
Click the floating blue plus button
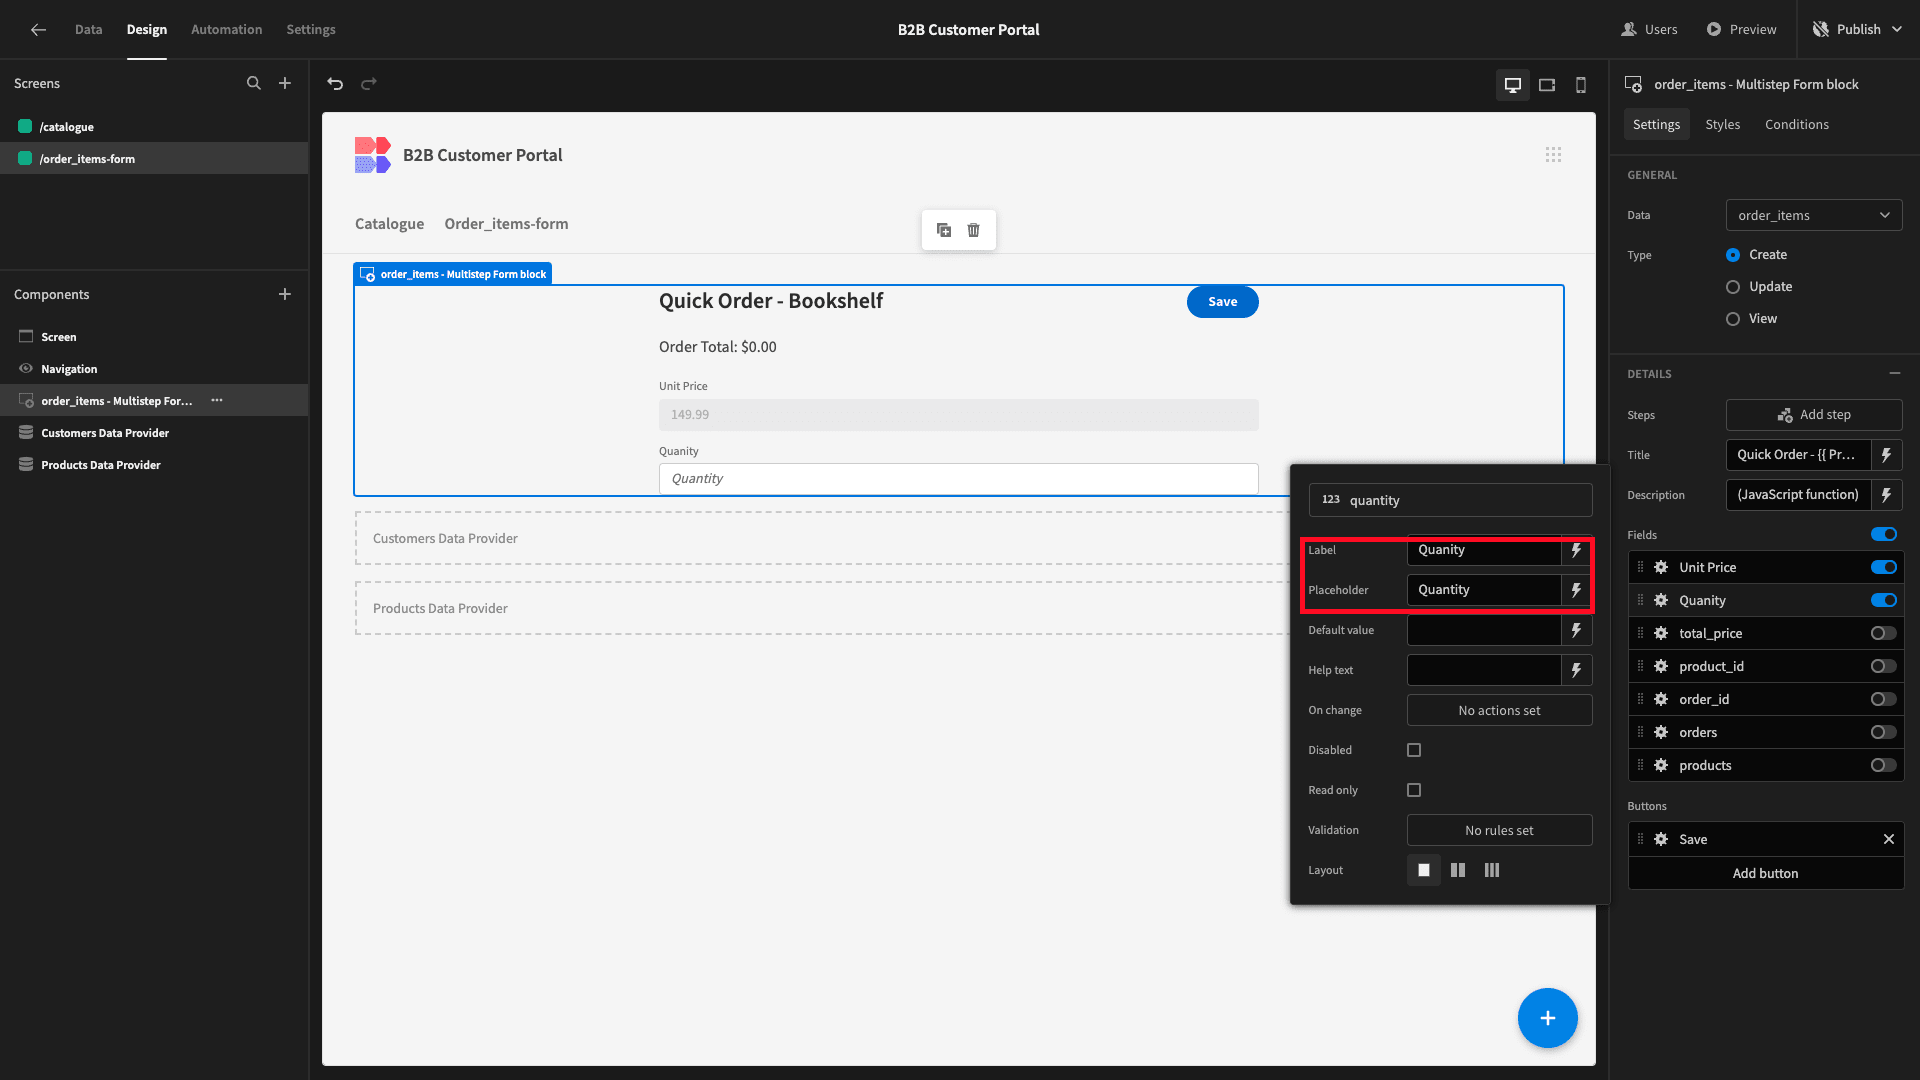tap(1548, 1018)
